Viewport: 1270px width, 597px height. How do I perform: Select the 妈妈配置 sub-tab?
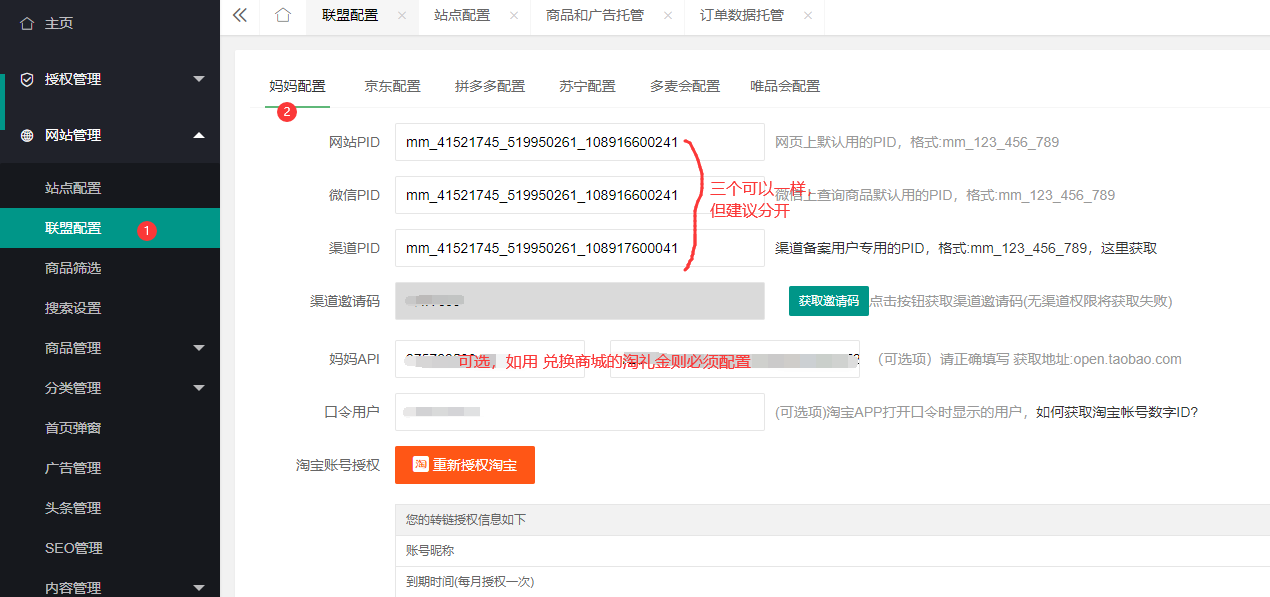pyautogui.click(x=298, y=86)
